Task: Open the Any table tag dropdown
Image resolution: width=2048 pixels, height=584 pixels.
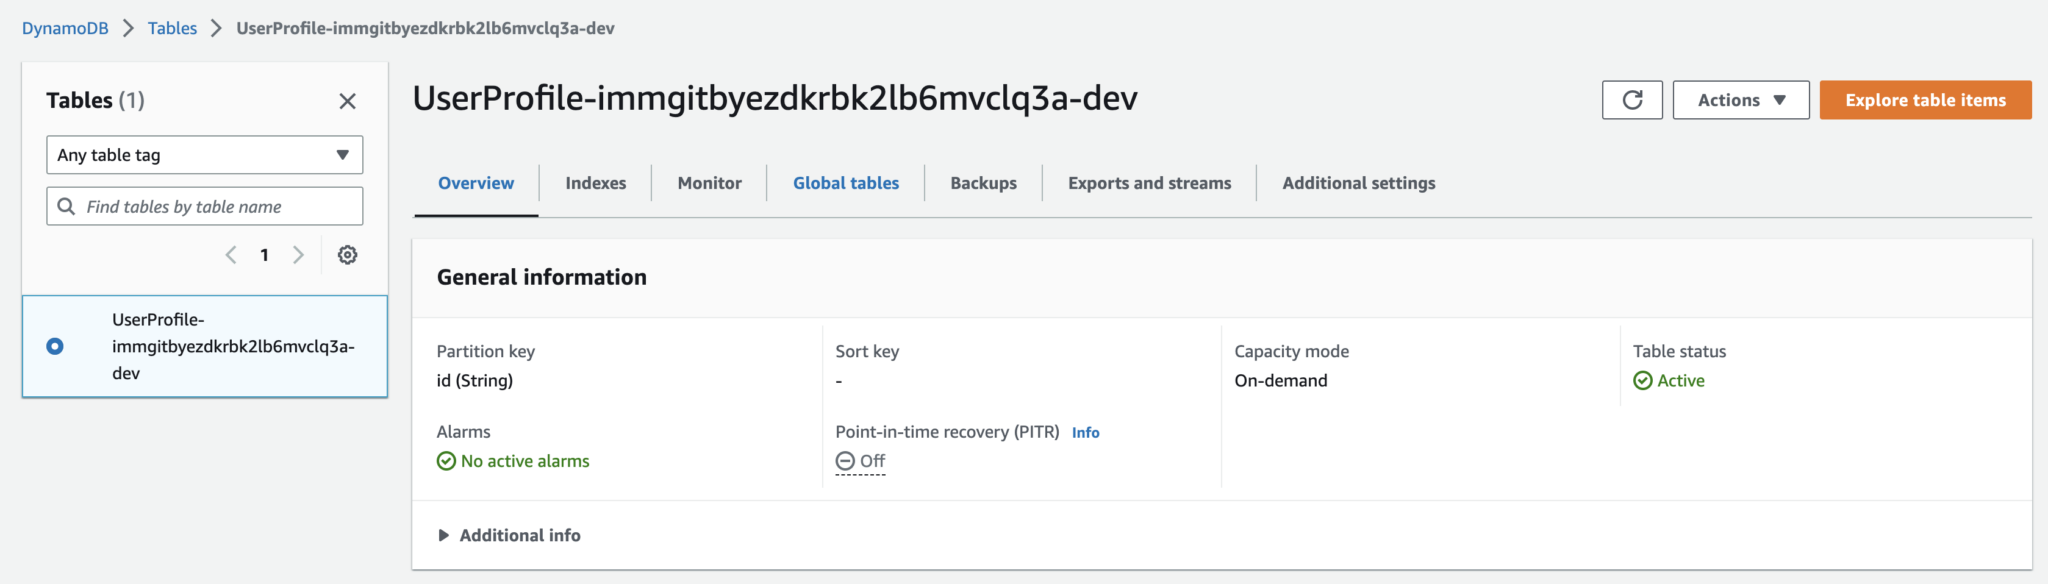Action: [205, 155]
